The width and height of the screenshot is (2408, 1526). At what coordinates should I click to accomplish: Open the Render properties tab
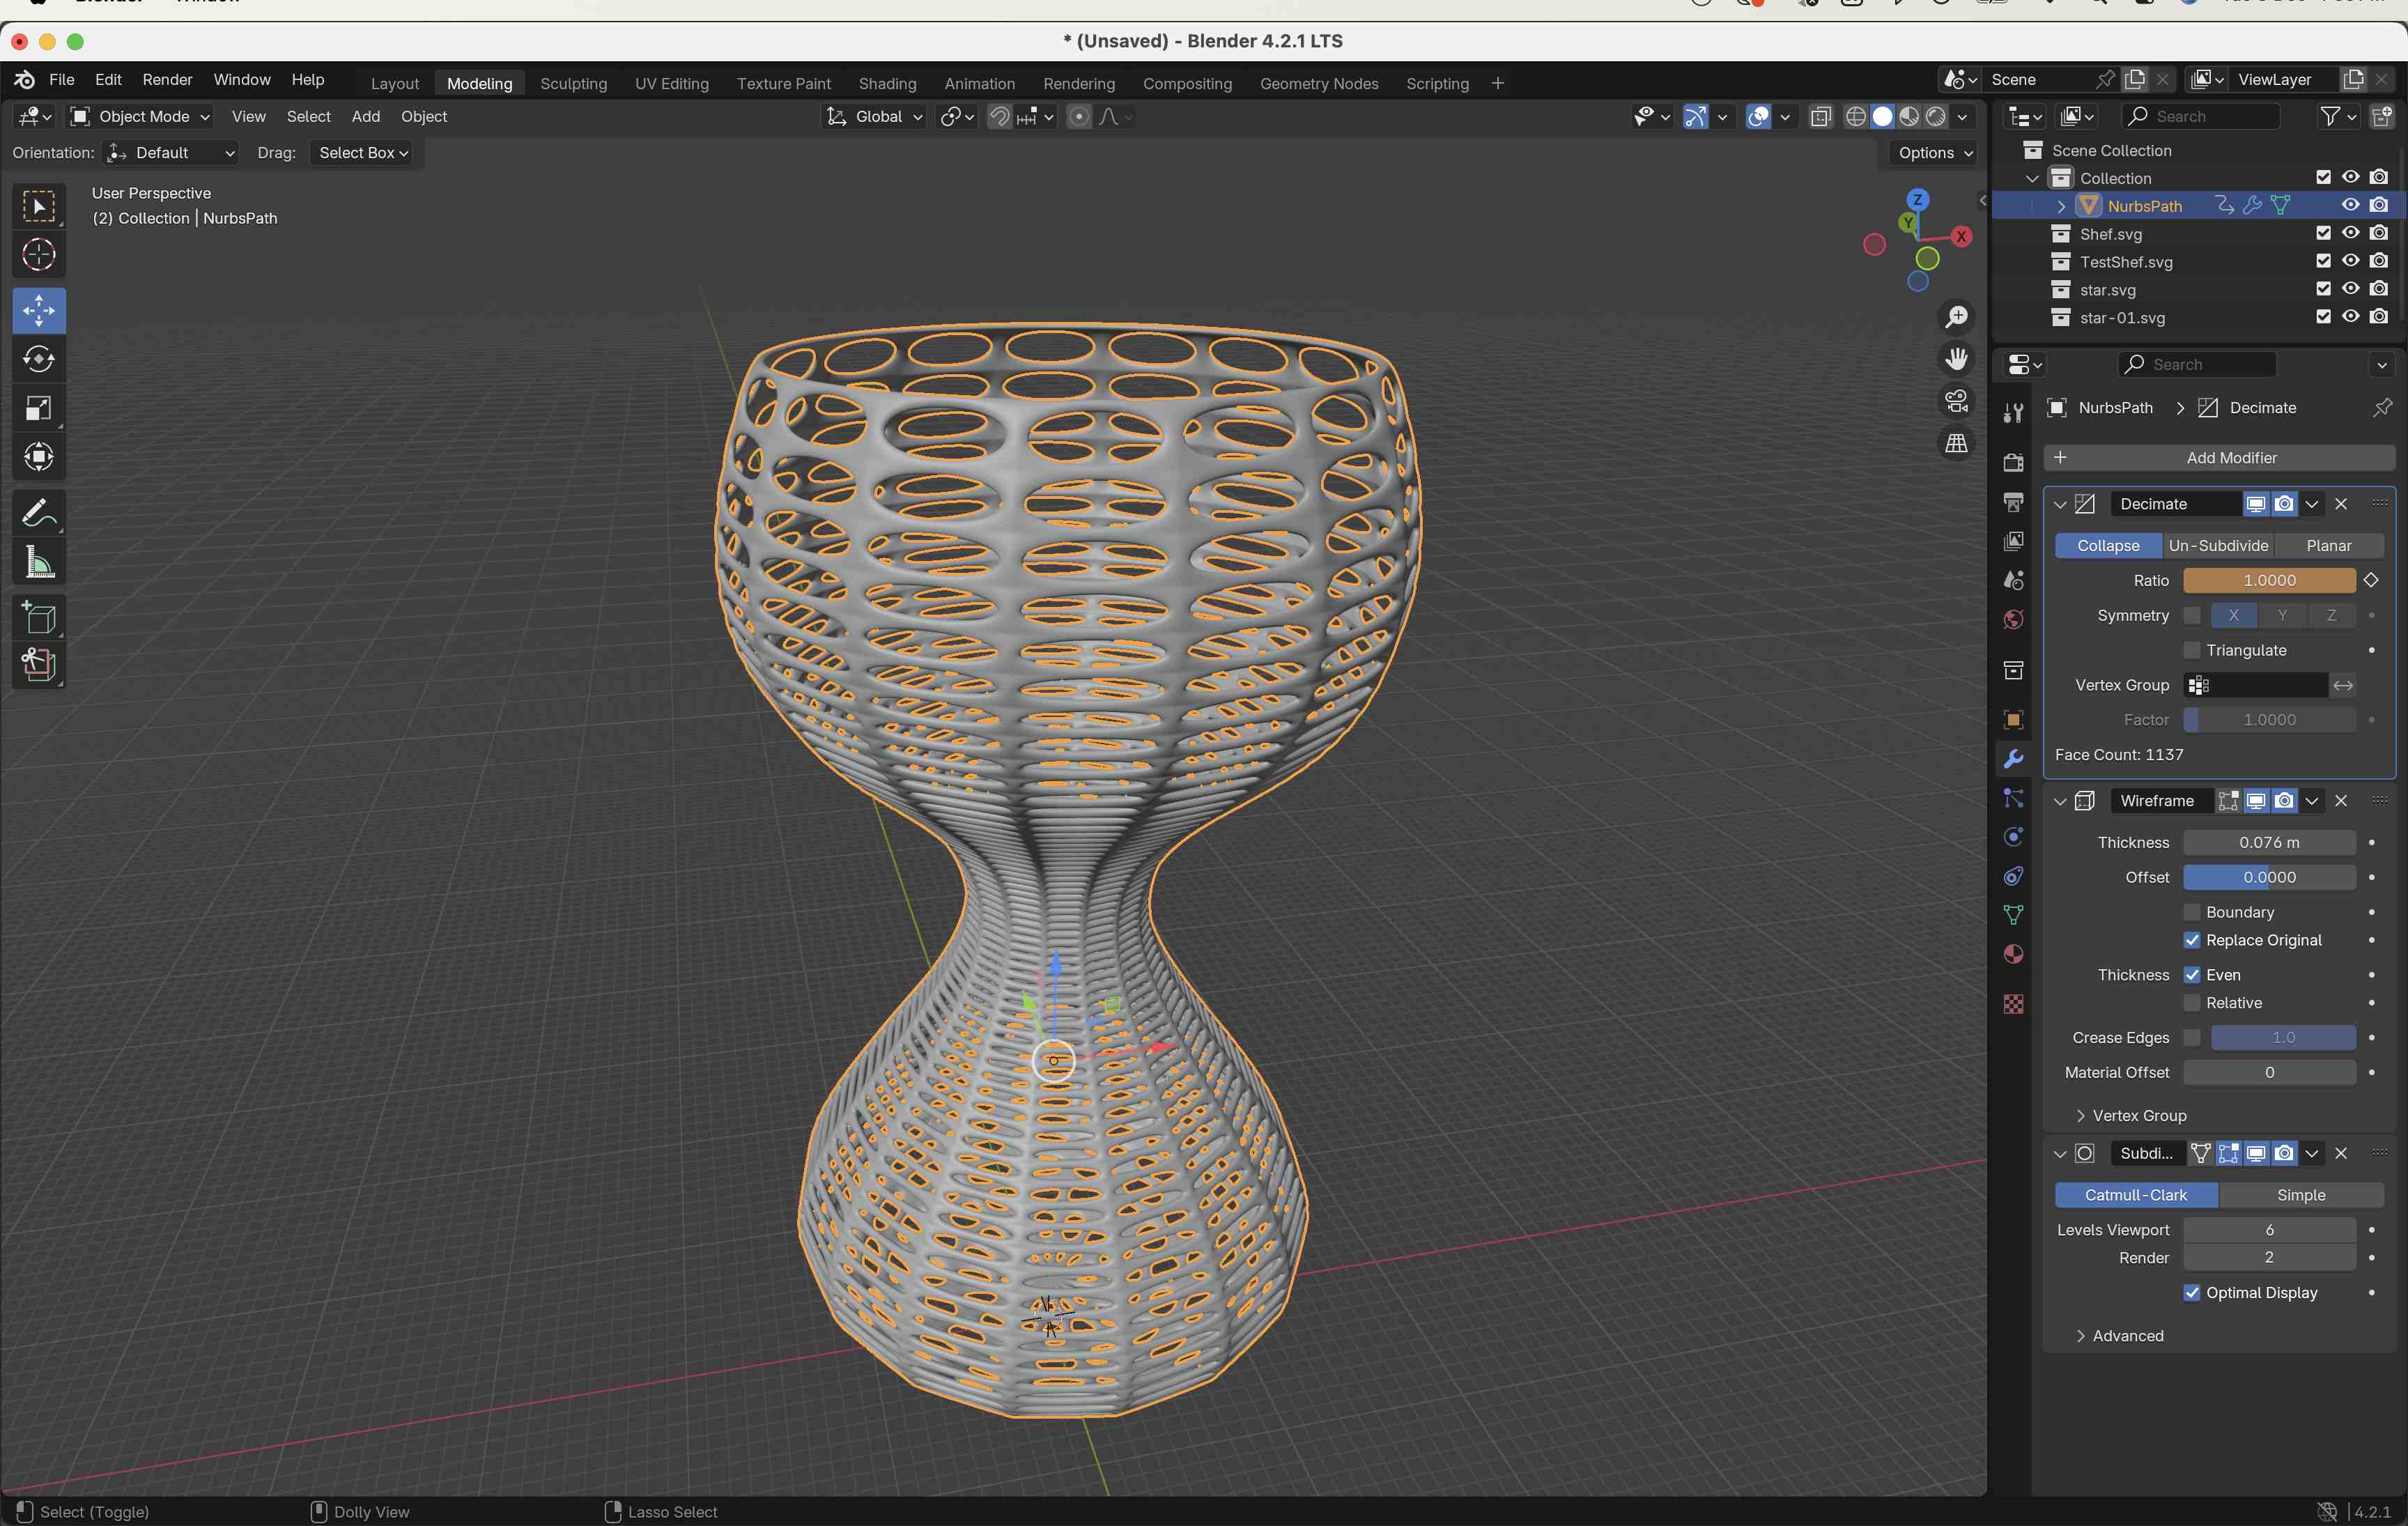tap(2013, 462)
